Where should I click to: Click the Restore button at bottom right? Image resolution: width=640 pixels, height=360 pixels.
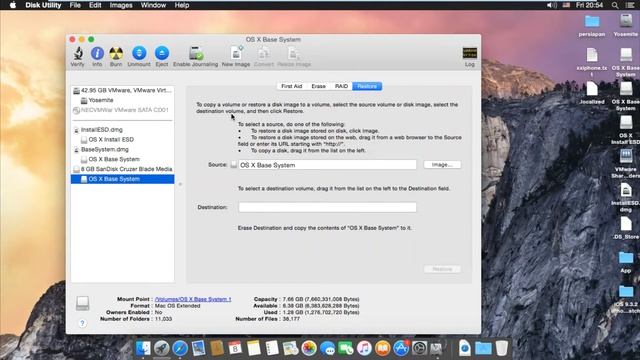point(442,269)
